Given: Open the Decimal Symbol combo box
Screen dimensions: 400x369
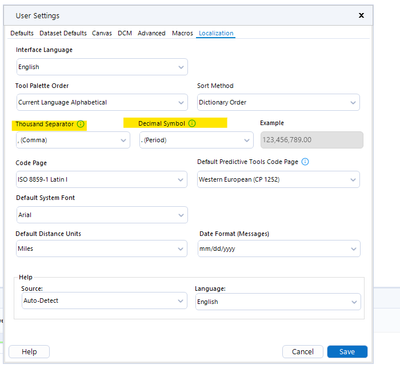Looking at the screenshot, I should [x=196, y=140].
